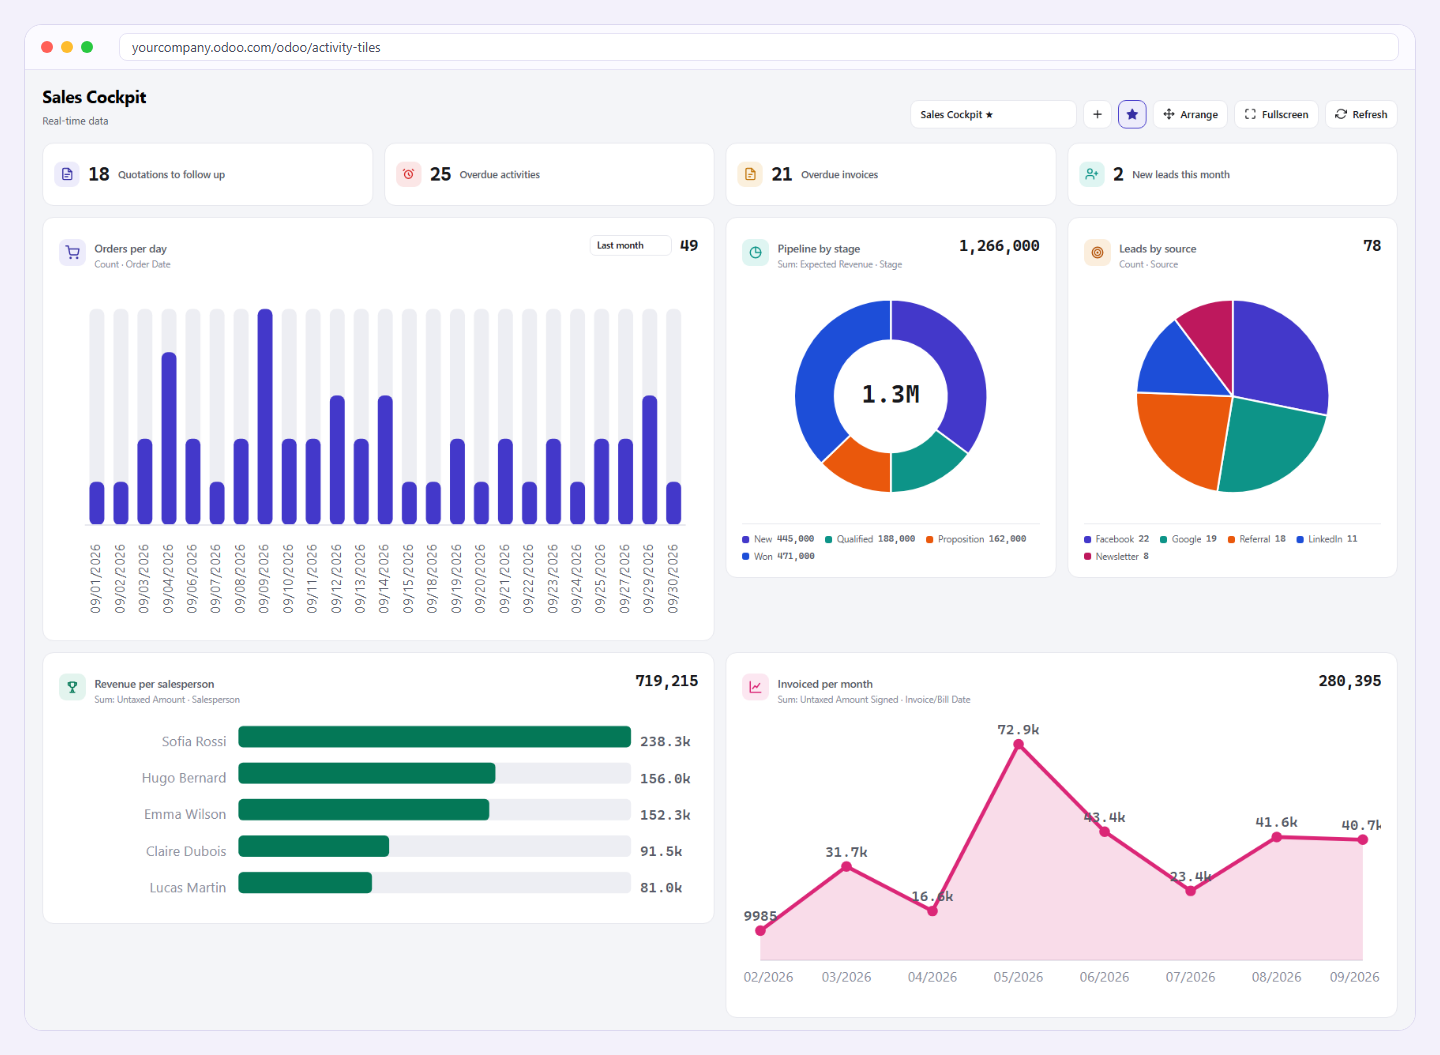Click the Arrange button
The width and height of the screenshot is (1440, 1055).
point(1190,114)
